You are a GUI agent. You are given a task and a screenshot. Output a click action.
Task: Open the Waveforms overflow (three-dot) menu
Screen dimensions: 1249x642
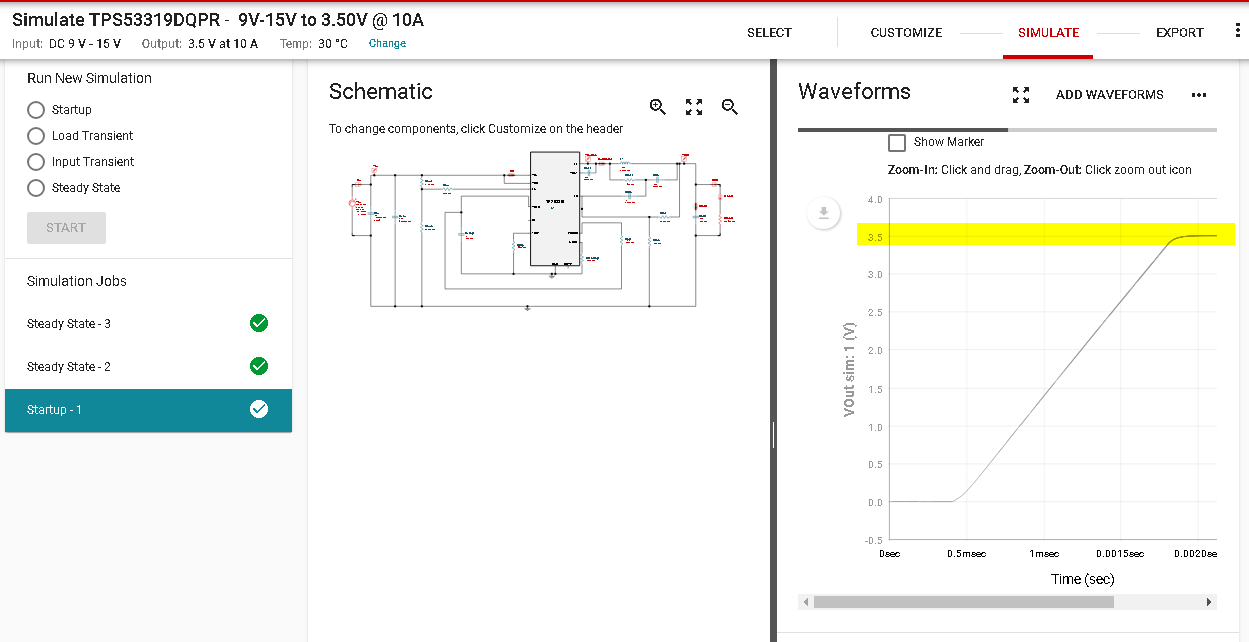point(1199,94)
